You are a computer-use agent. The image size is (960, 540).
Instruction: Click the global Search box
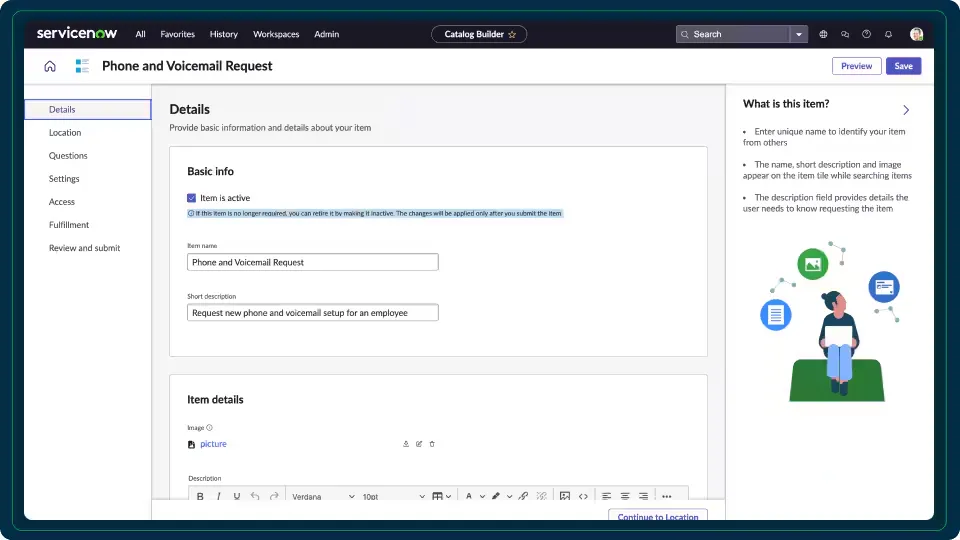(x=733, y=34)
